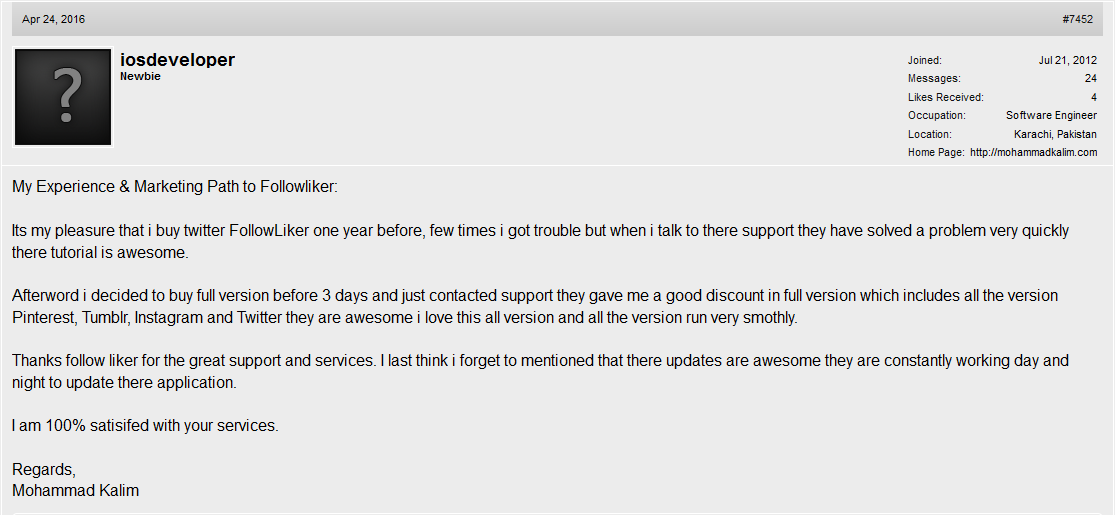Click the Mohammad Kalim signature text
Image resolution: width=1115 pixels, height=515 pixels.
[75, 491]
